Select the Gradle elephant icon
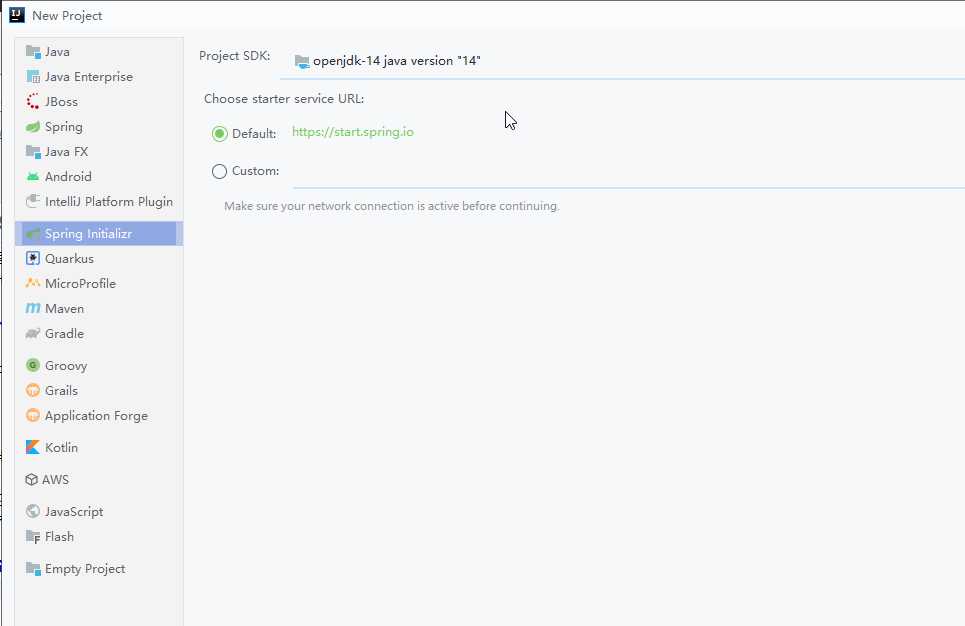The height and width of the screenshot is (626, 965). (33, 334)
